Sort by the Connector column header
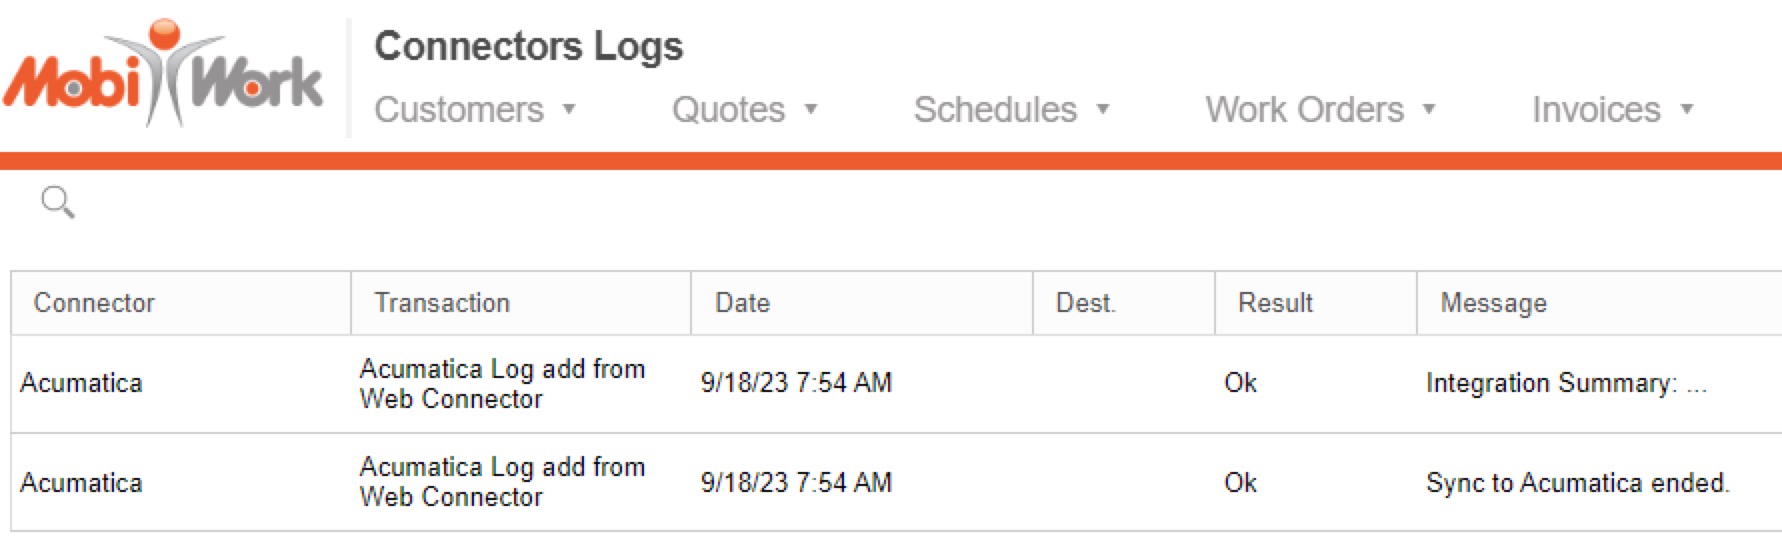The width and height of the screenshot is (1782, 544). pos(94,303)
